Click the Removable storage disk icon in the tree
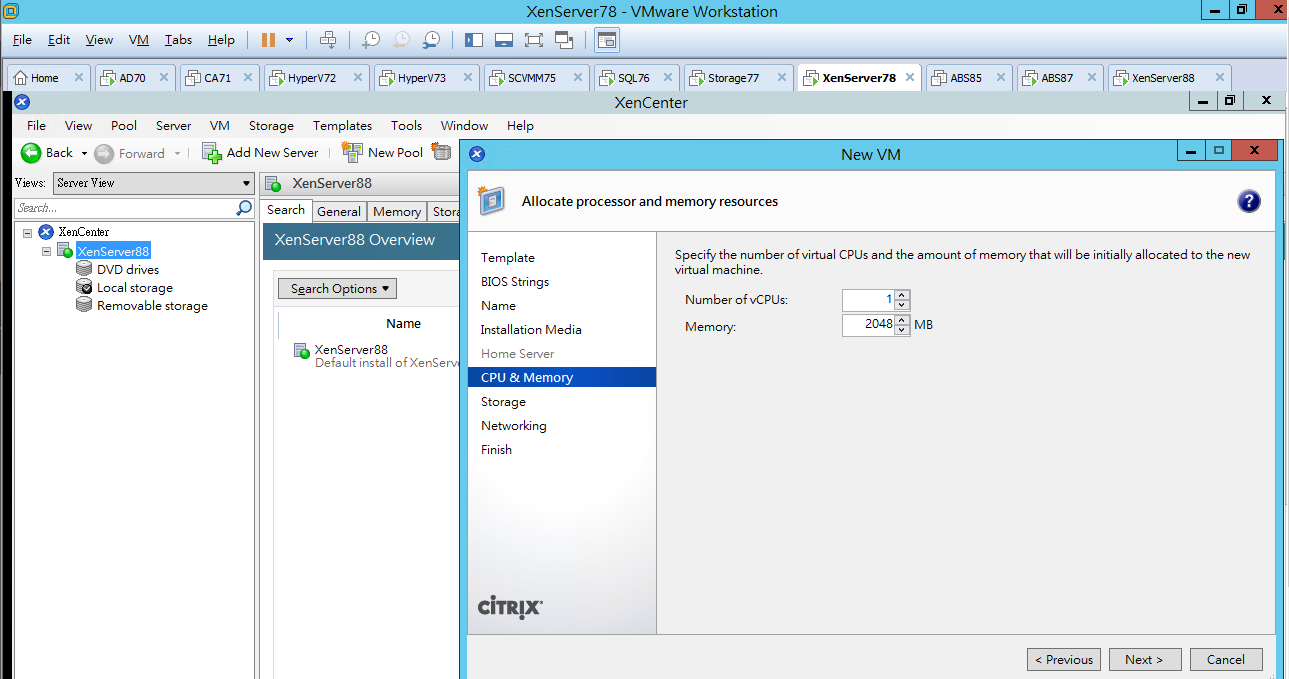 tap(85, 305)
